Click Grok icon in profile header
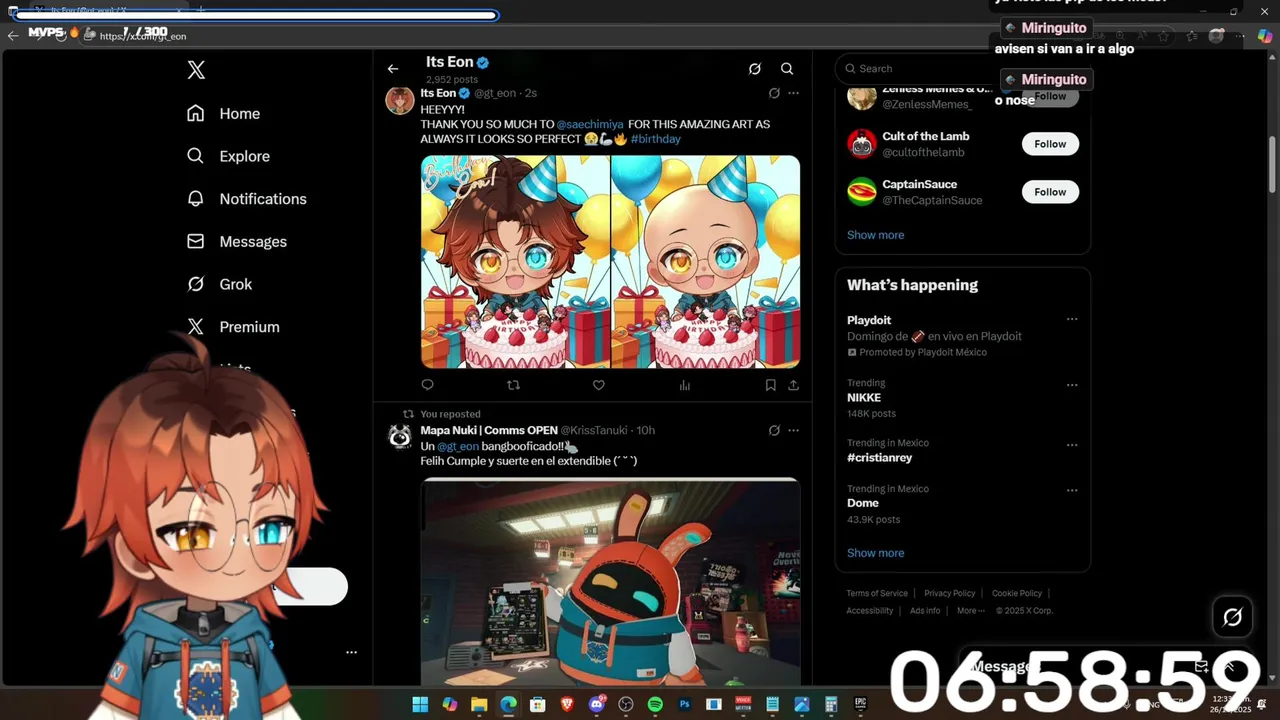This screenshot has width=1280, height=720. click(755, 69)
